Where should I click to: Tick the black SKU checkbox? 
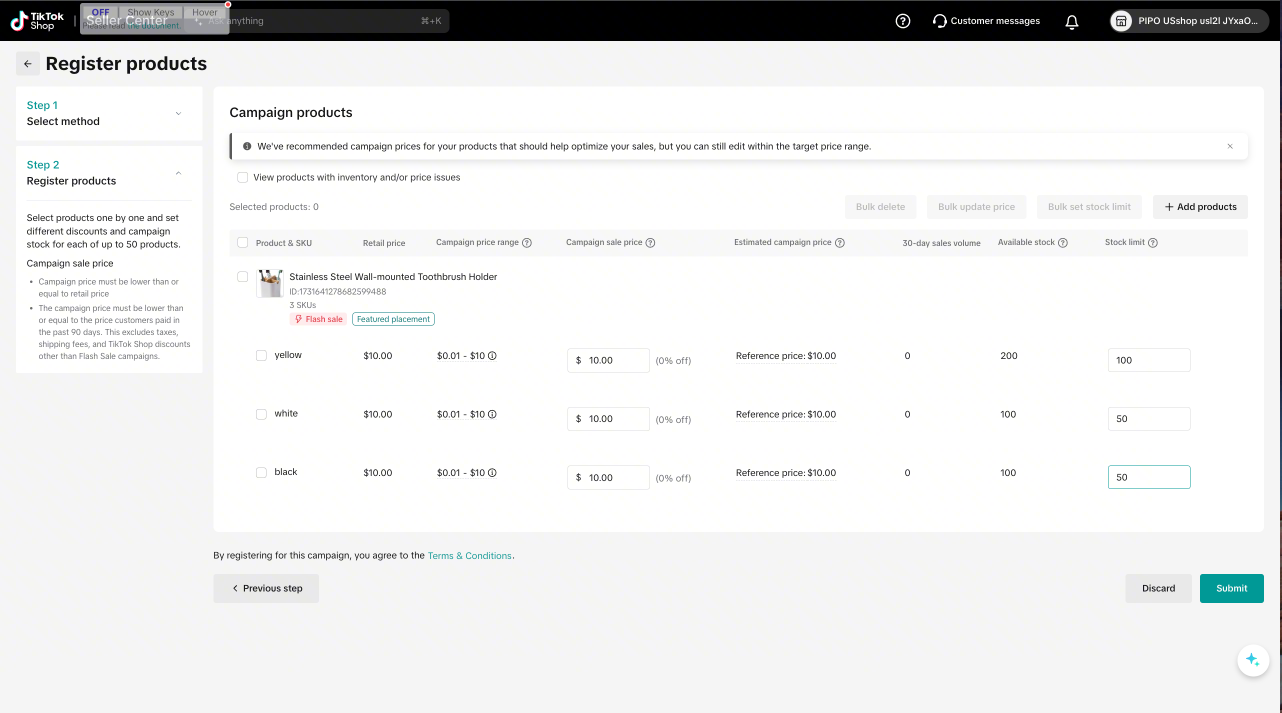262,472
